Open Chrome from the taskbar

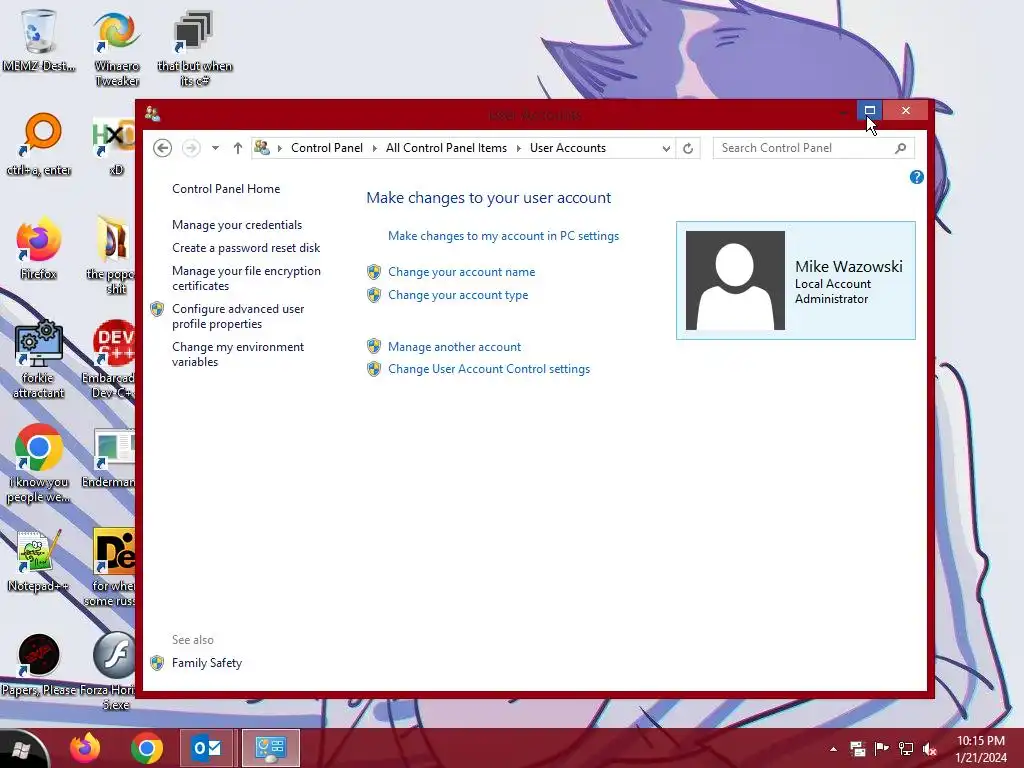coord(147,748)
